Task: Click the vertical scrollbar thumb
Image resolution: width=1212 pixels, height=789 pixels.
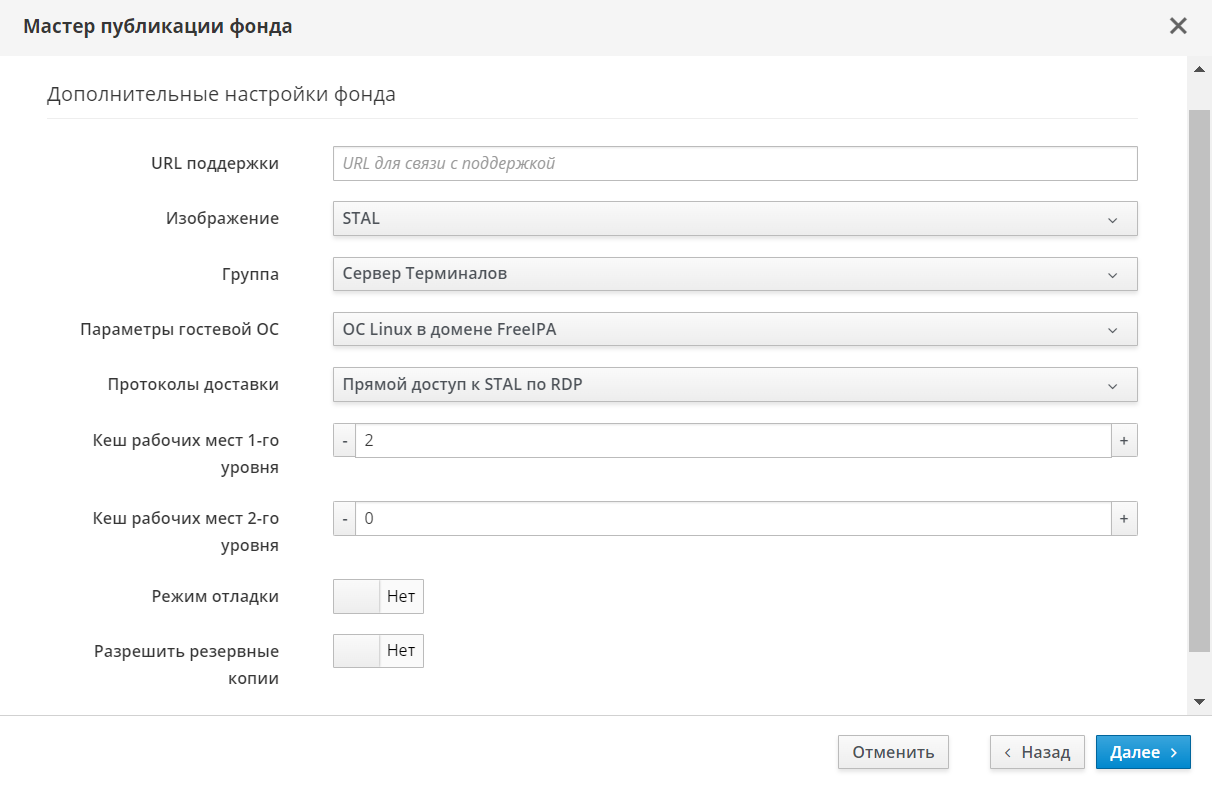Action: tap(1199, 380)
